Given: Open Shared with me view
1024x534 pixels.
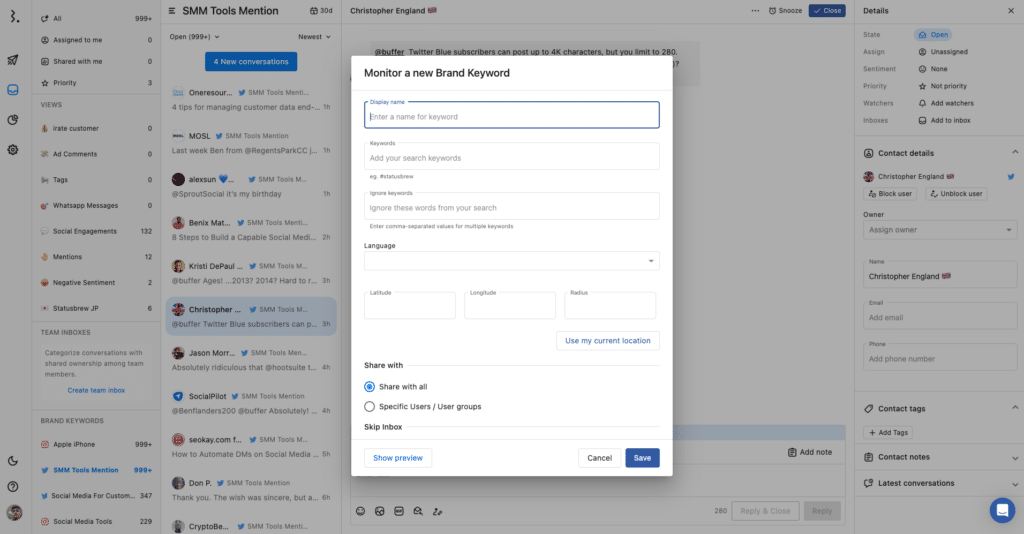Looking at the screenshot, I should point(96,61).
